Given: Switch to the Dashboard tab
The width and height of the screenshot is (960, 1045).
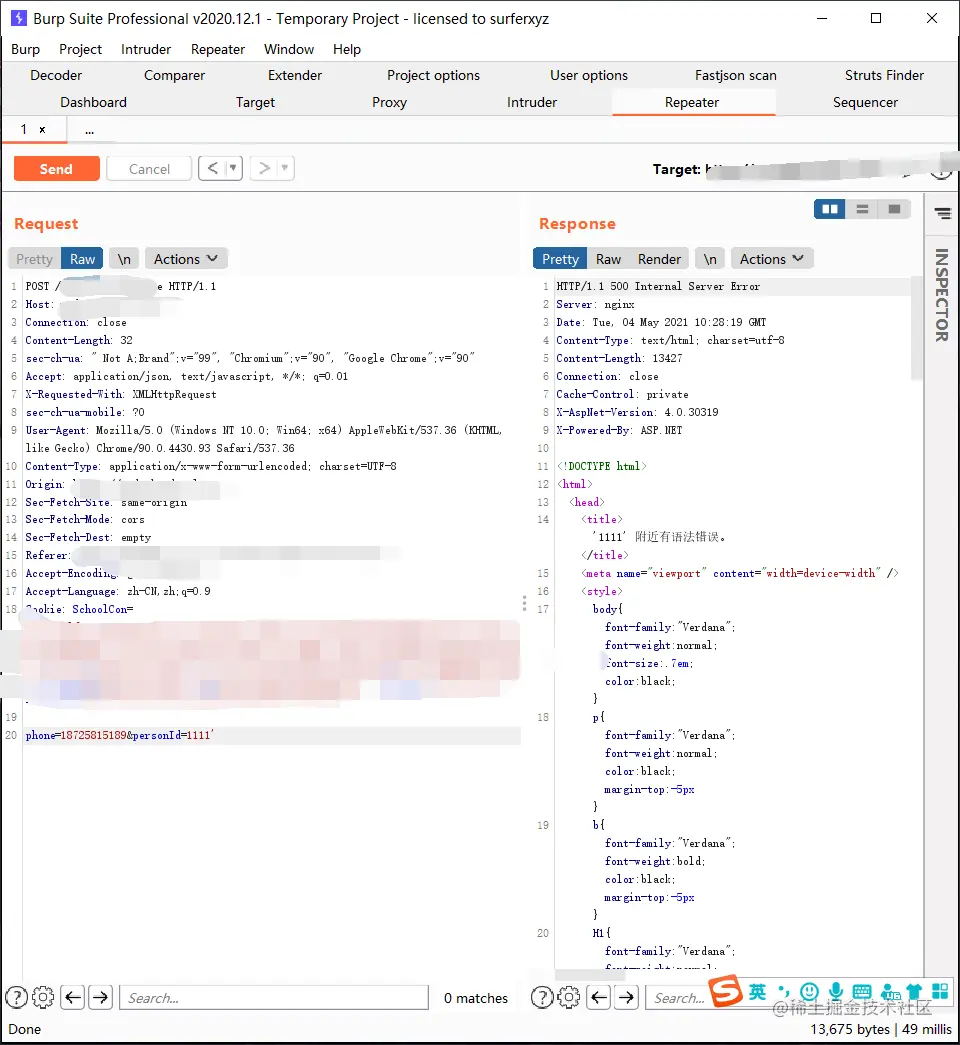Looking at the screenshot, I should pos(93,102).
